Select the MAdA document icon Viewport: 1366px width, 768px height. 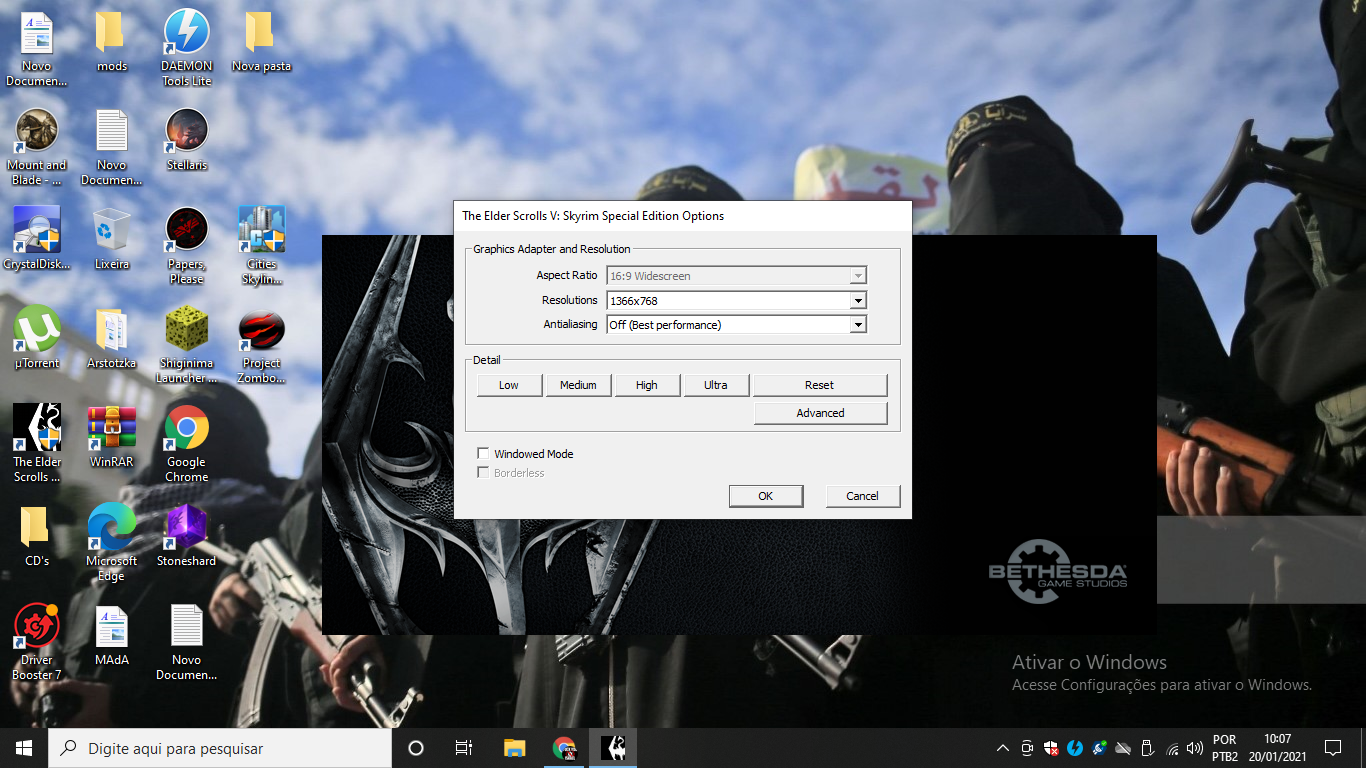click(111, 636)
